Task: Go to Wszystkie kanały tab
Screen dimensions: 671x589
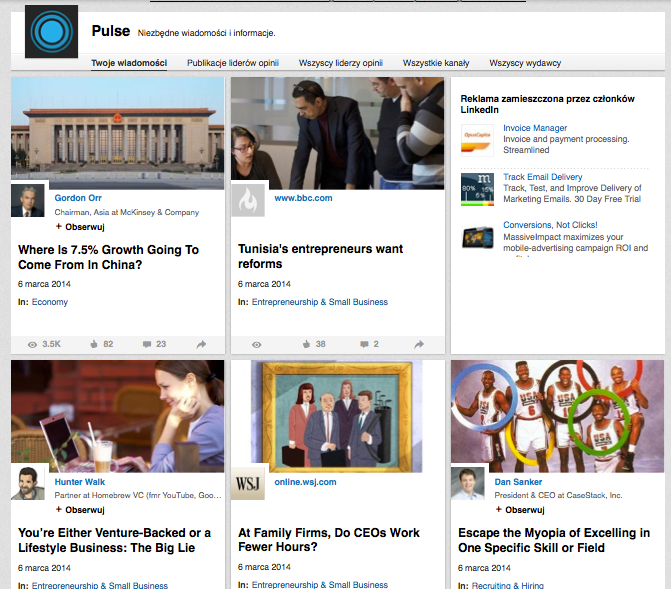Action: tap(436, 63)
